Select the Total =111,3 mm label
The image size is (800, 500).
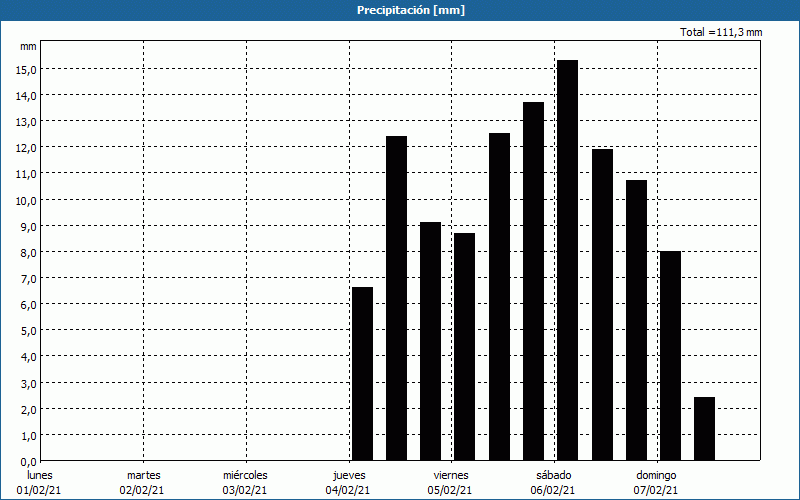coord(721,32)
